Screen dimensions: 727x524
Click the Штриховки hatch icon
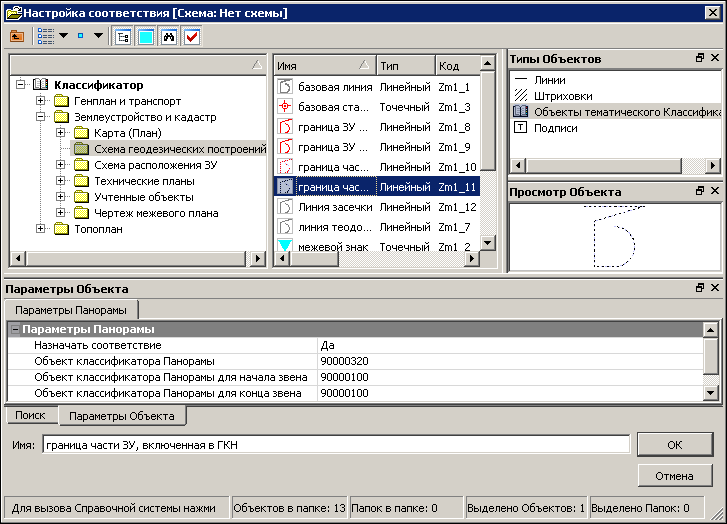pyautogui.click(x=521, y=96)
